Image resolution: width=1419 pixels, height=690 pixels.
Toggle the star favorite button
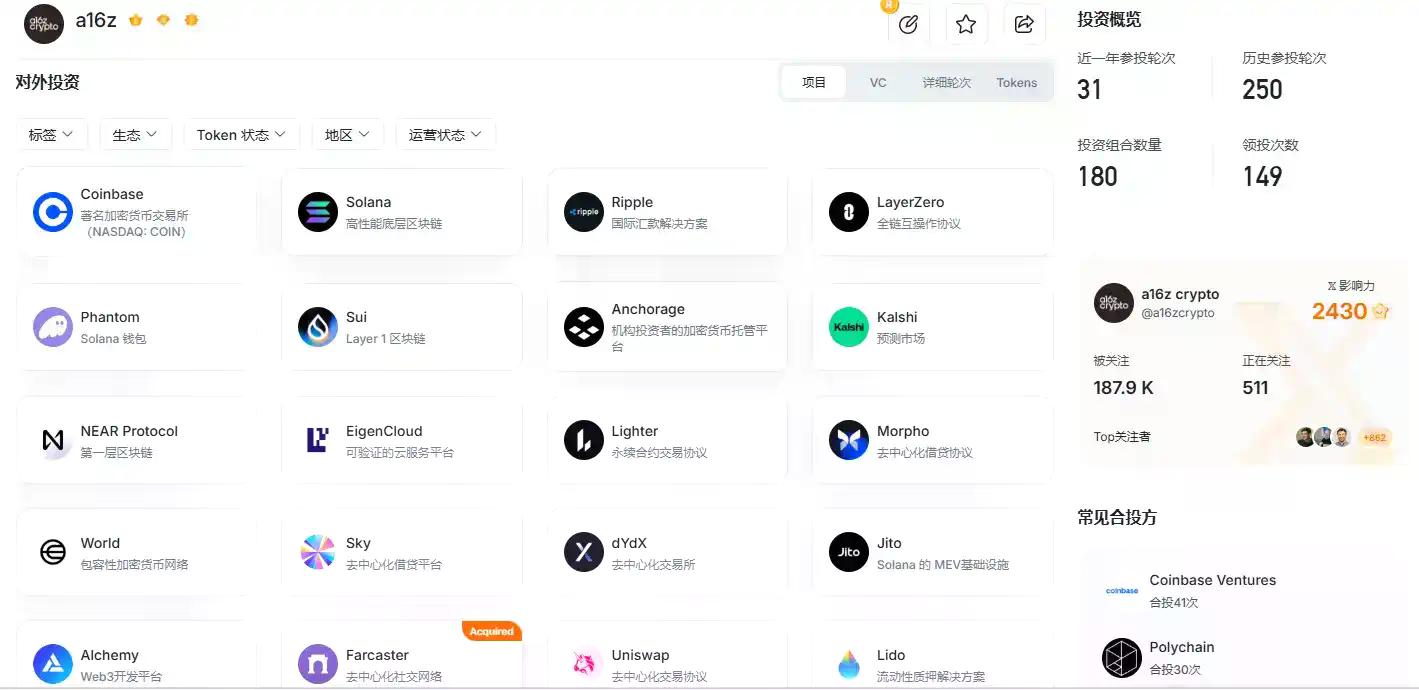(966, 23)
